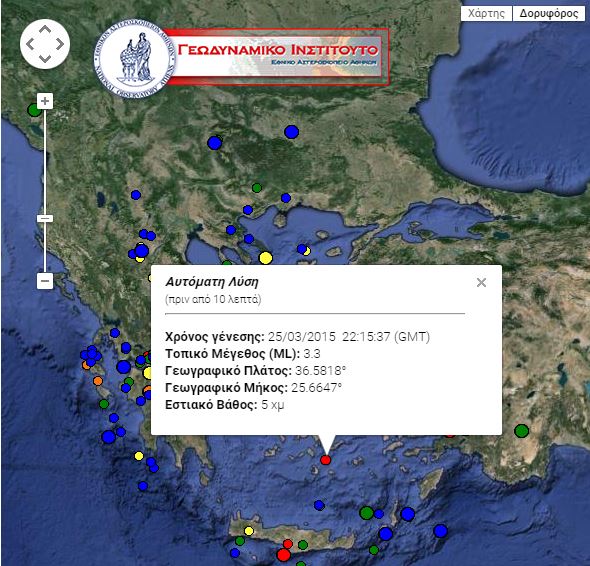
Task: Click the text (πριν από 10 λεπτά)
Action: point(213,299)
